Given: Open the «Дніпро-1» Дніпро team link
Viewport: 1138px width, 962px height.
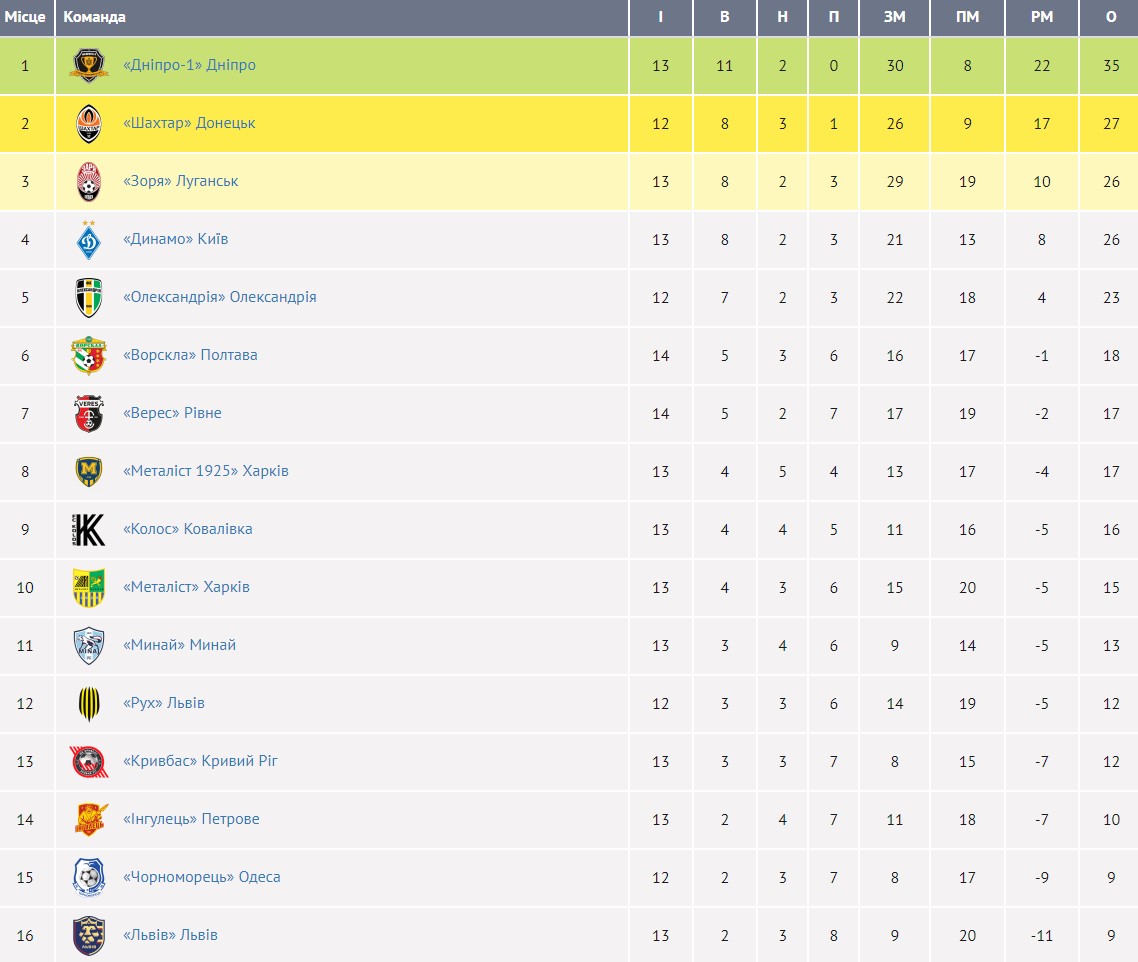Looking at the screenshot, I should 189,65.
